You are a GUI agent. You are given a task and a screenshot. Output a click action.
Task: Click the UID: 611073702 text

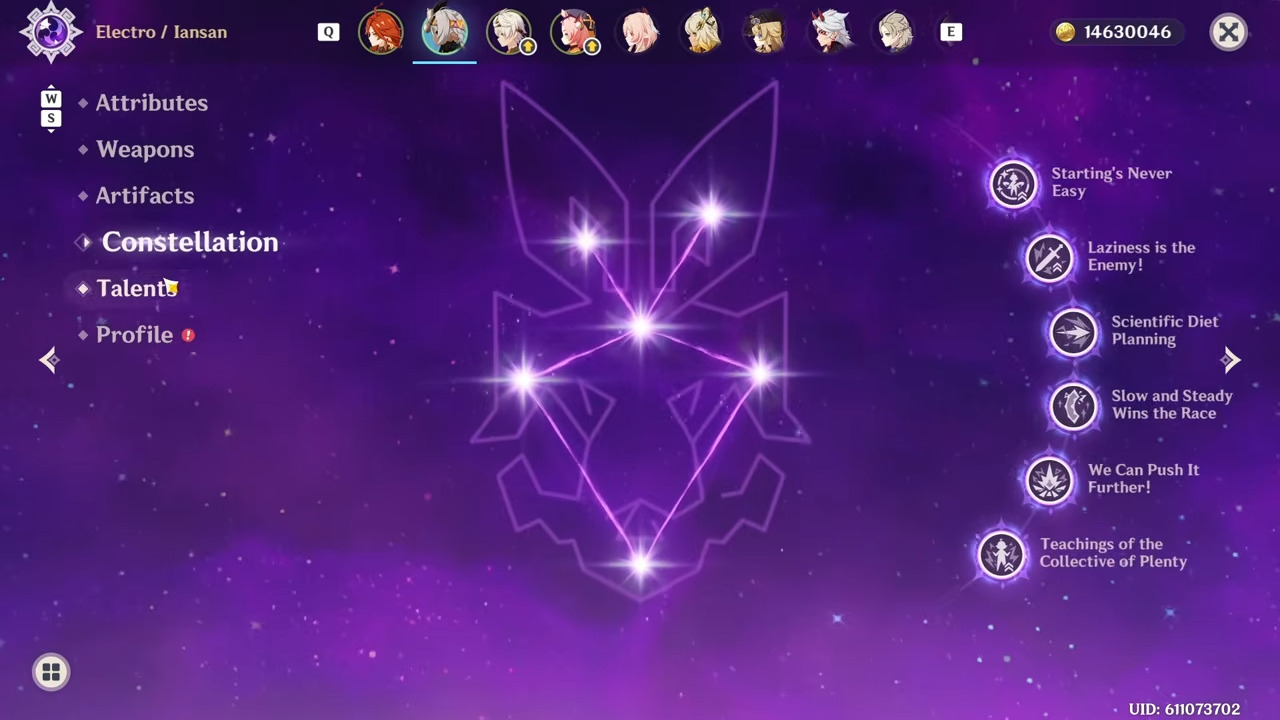1184,709
